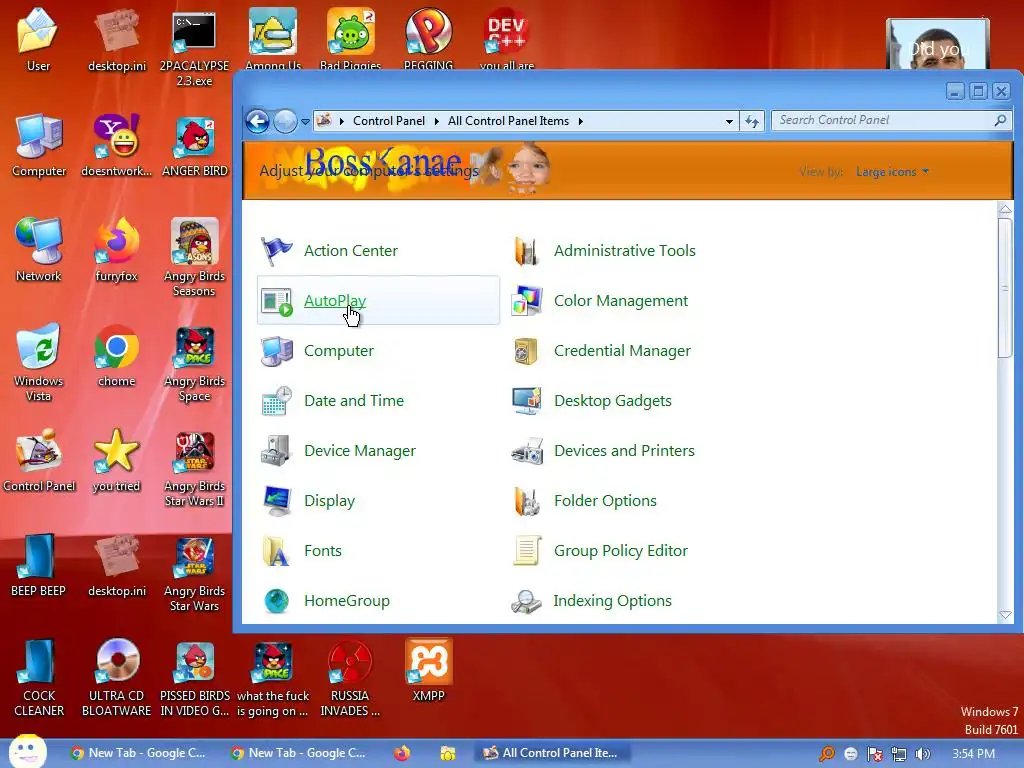Viewport: 1024px width, 768px height.
Task: Open the AutoPlay icon
Action: (x=277, y=301)
